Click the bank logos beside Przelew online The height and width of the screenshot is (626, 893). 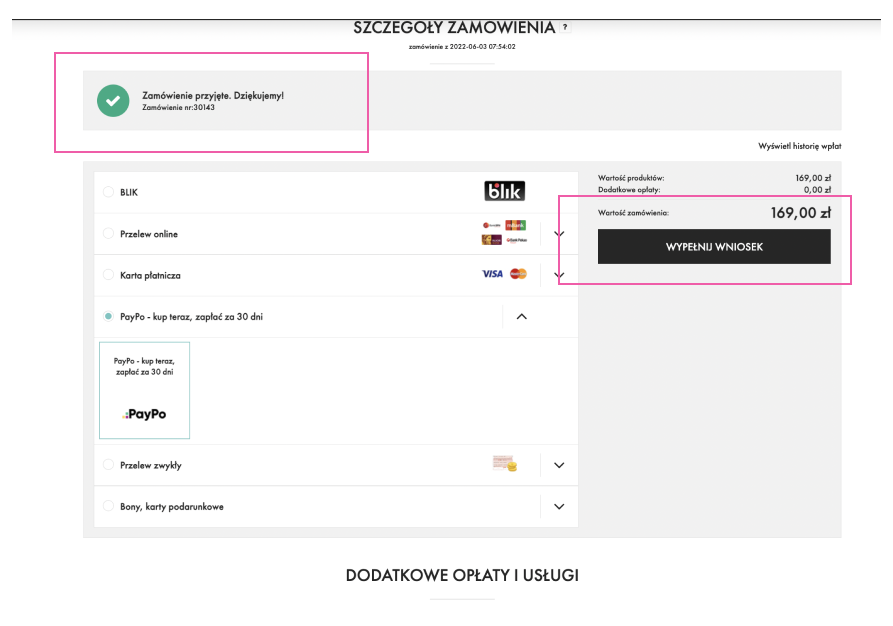click(x=503, y=233)
